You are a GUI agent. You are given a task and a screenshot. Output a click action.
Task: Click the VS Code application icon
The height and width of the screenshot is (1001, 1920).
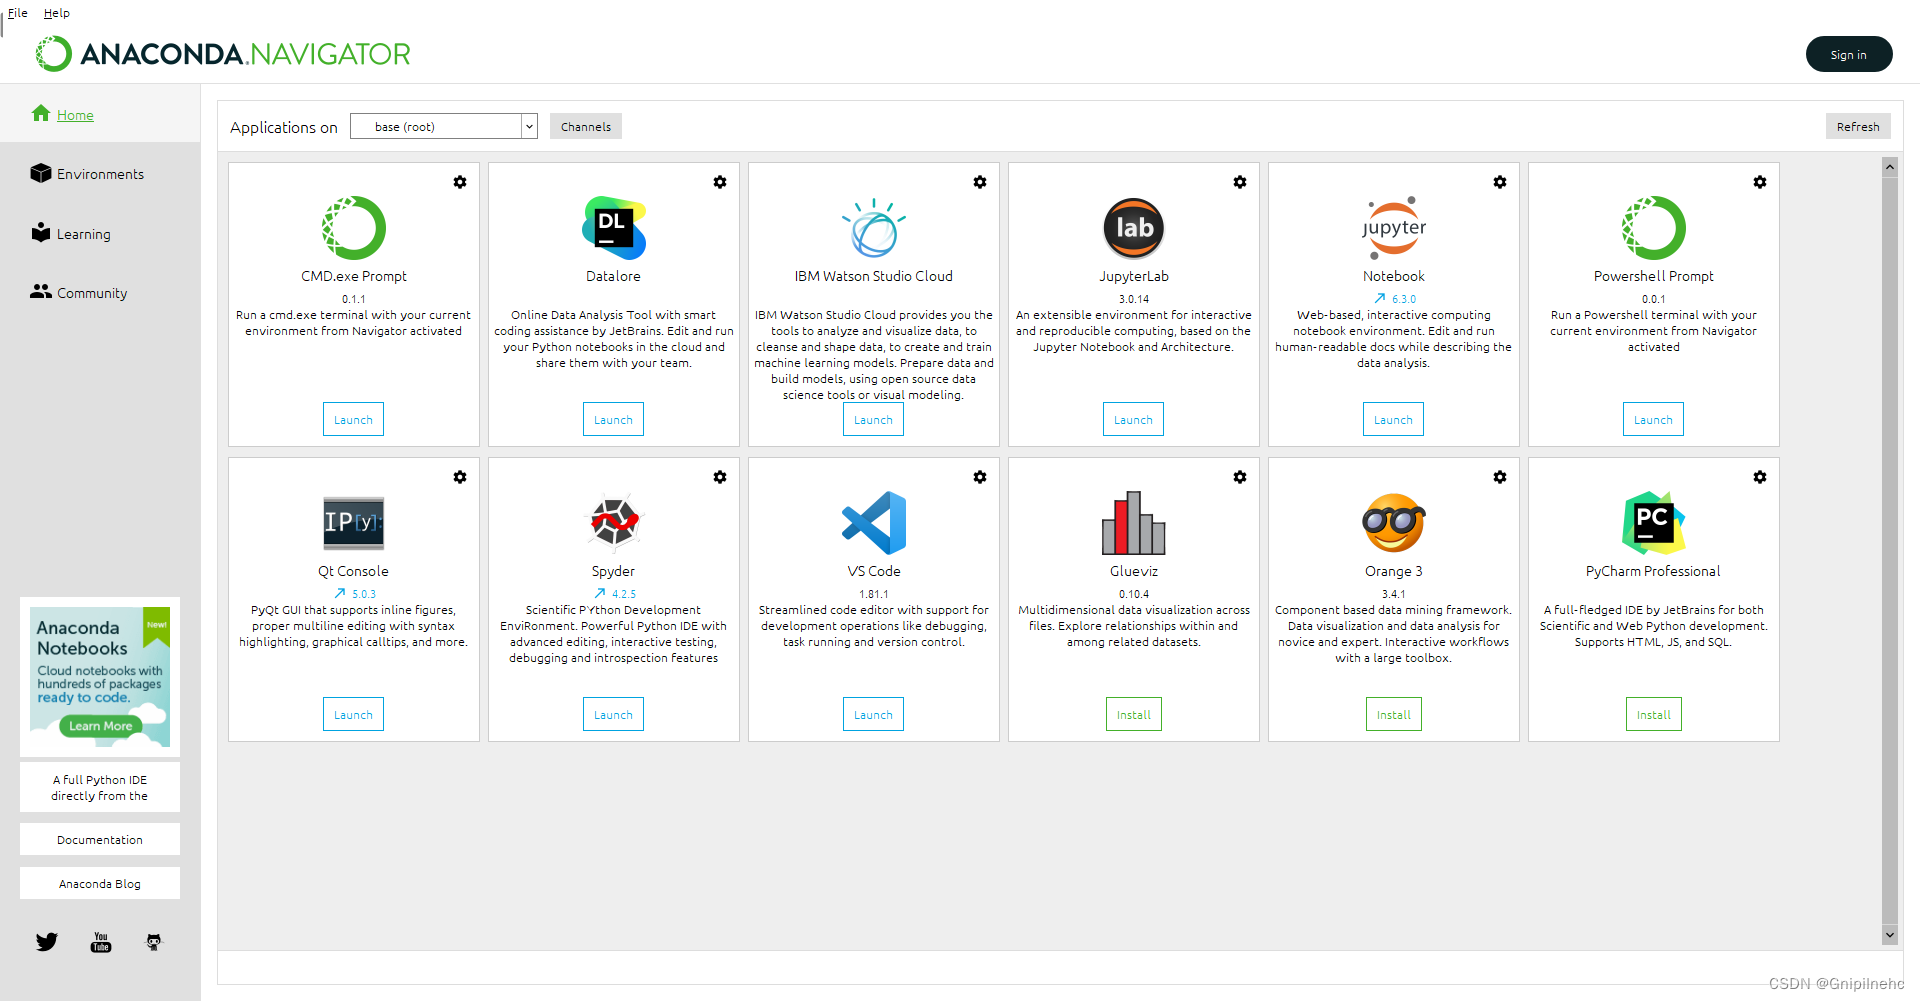point(874,523)
